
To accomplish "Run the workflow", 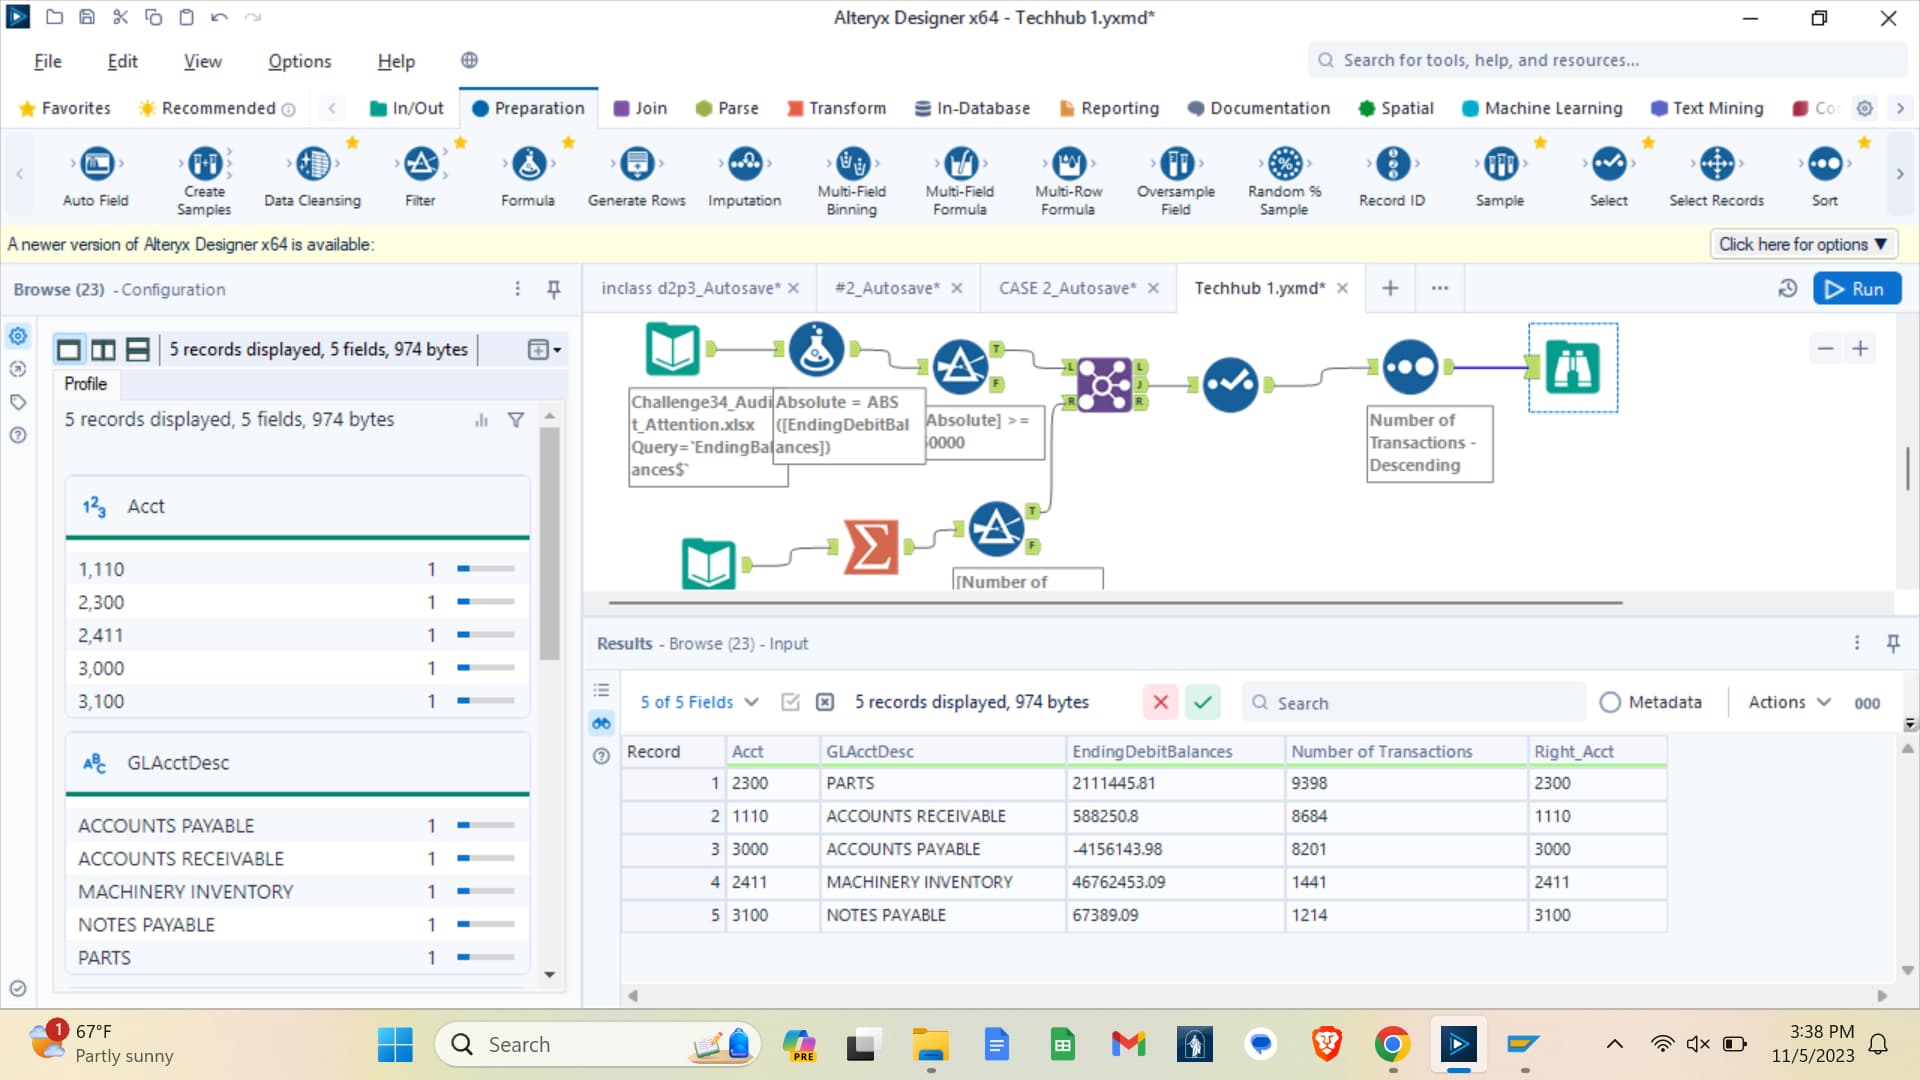I will [1857, 289].
